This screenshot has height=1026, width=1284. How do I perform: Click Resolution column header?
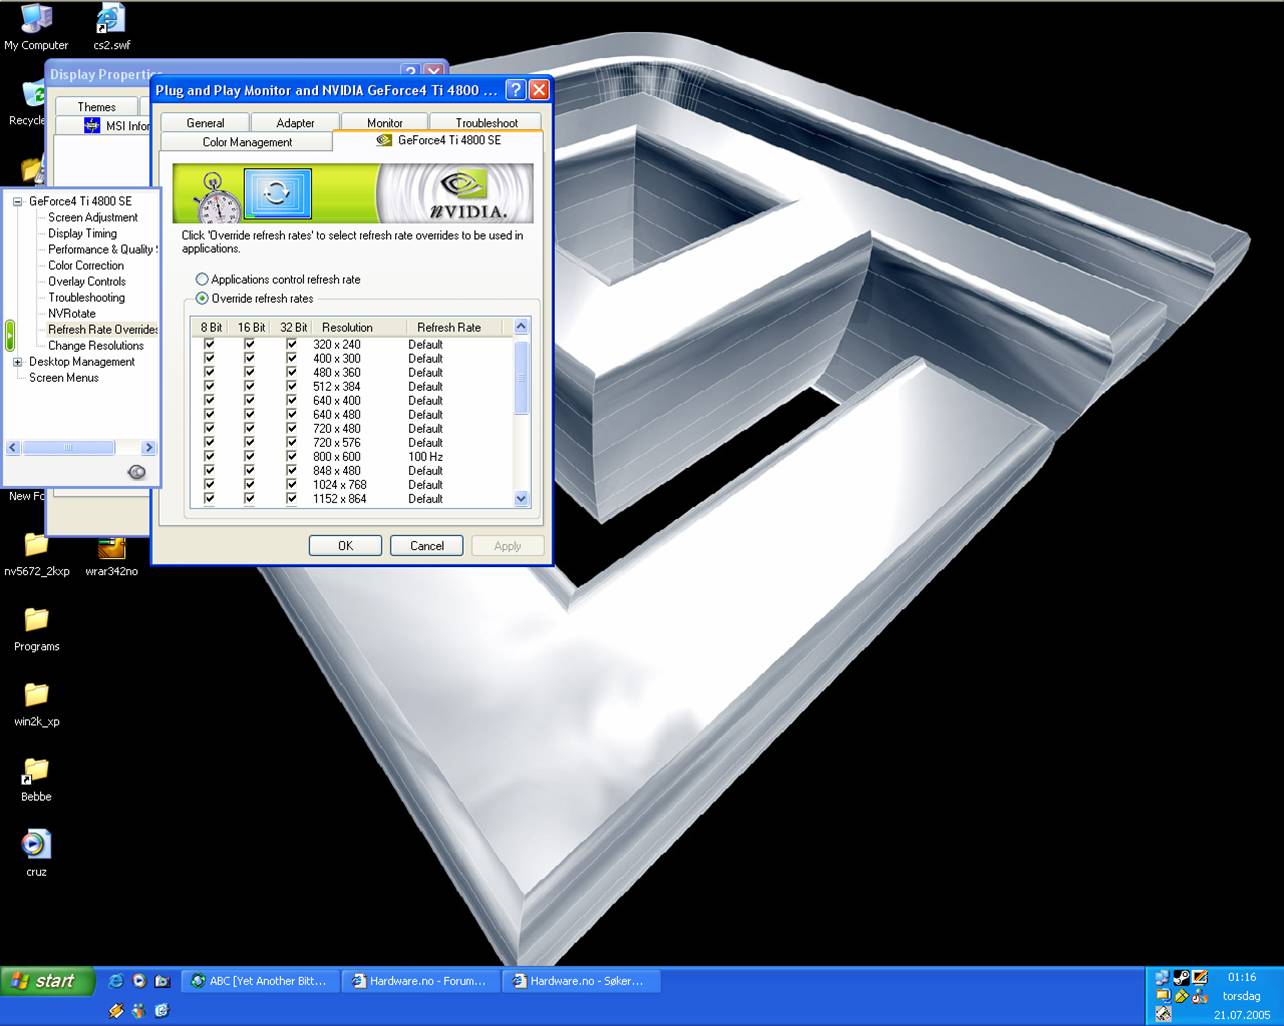[358, 327]
